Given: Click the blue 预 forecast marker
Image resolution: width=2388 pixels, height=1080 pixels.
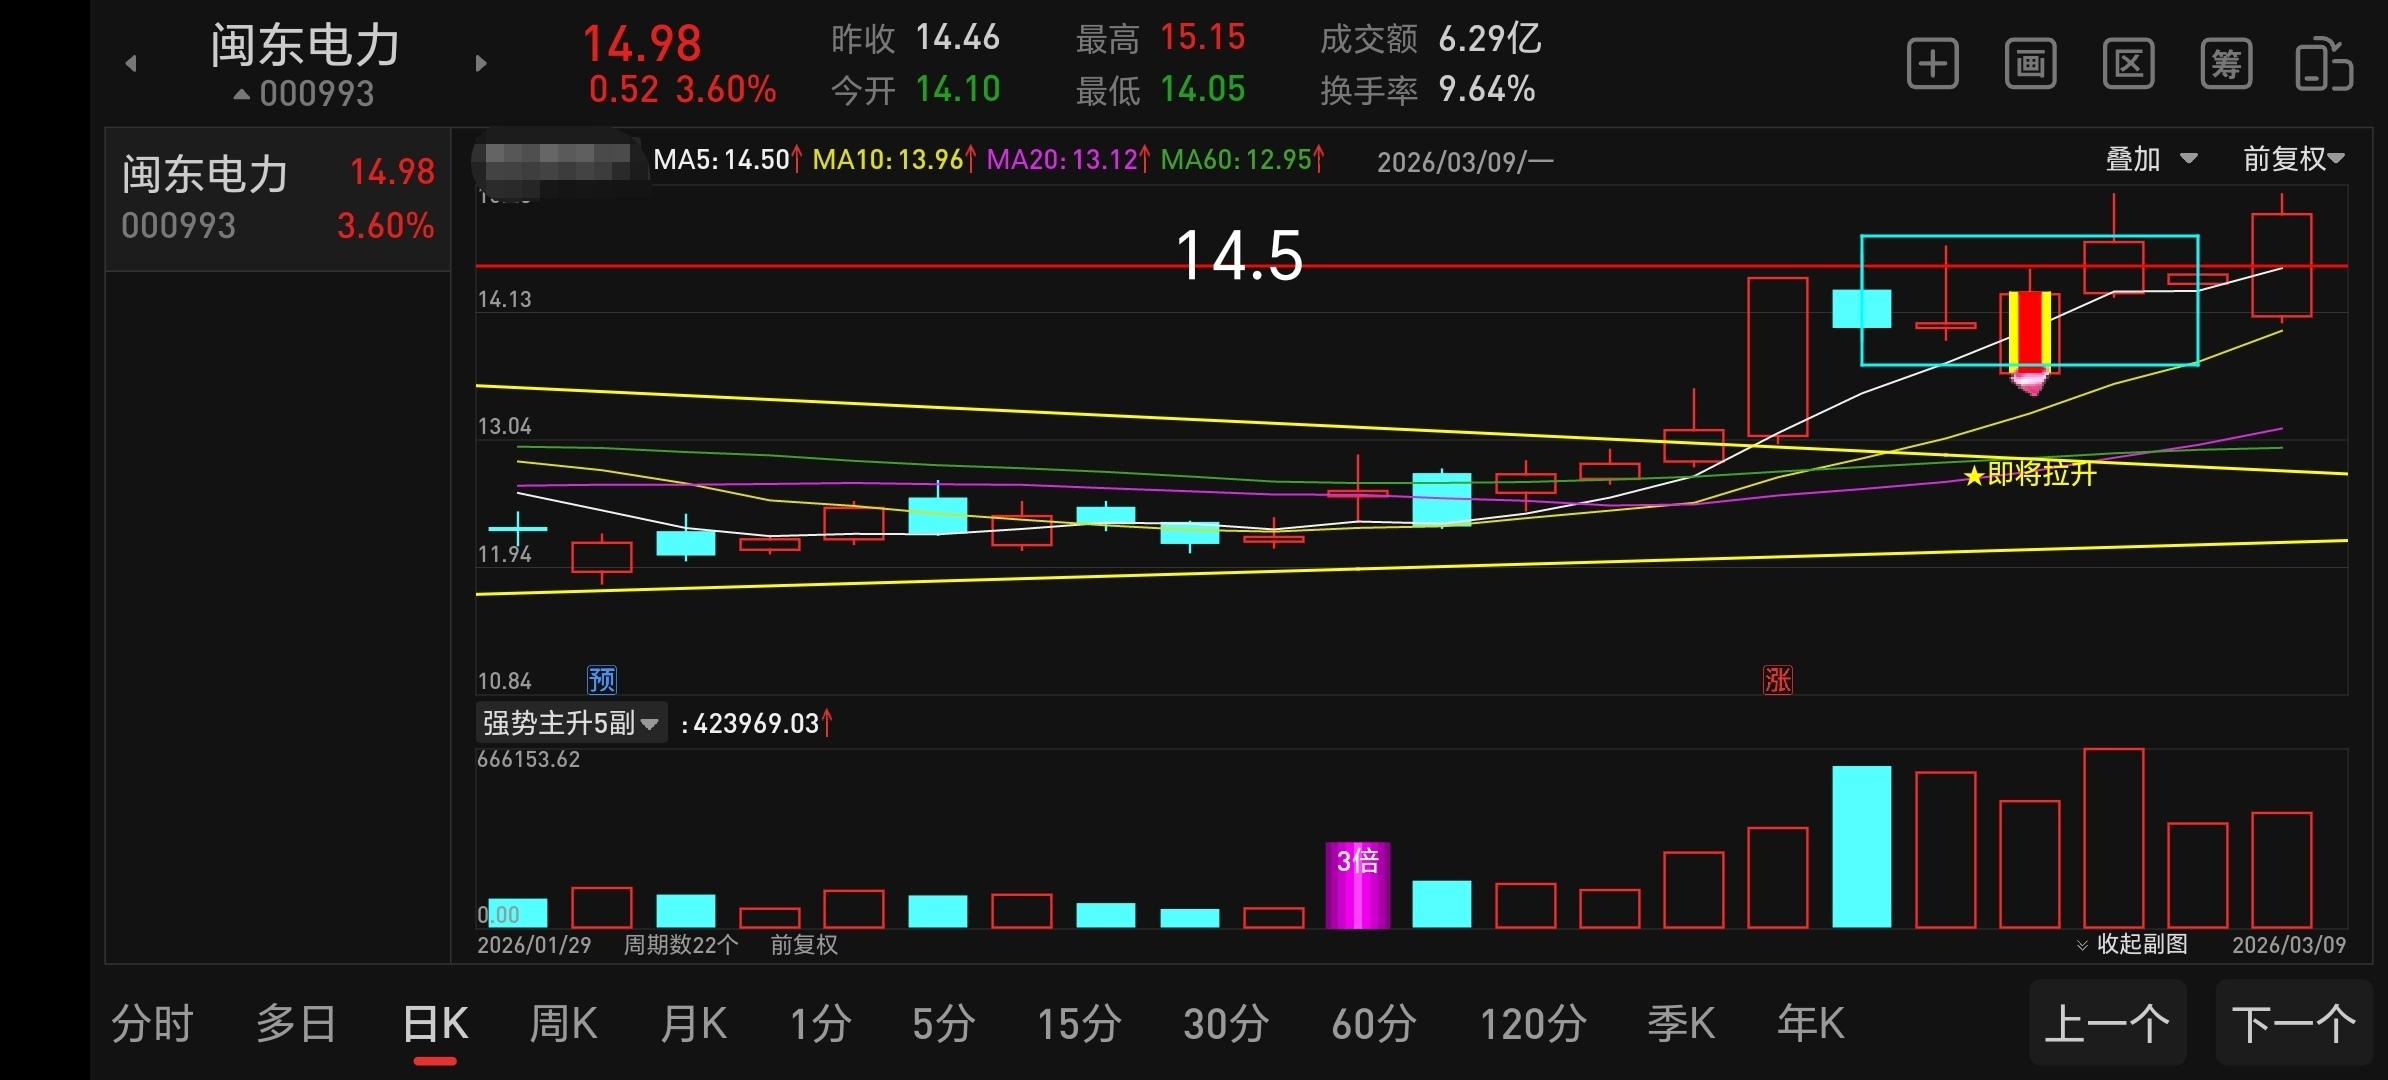Looking at the screenshot, I should (601, 680).
